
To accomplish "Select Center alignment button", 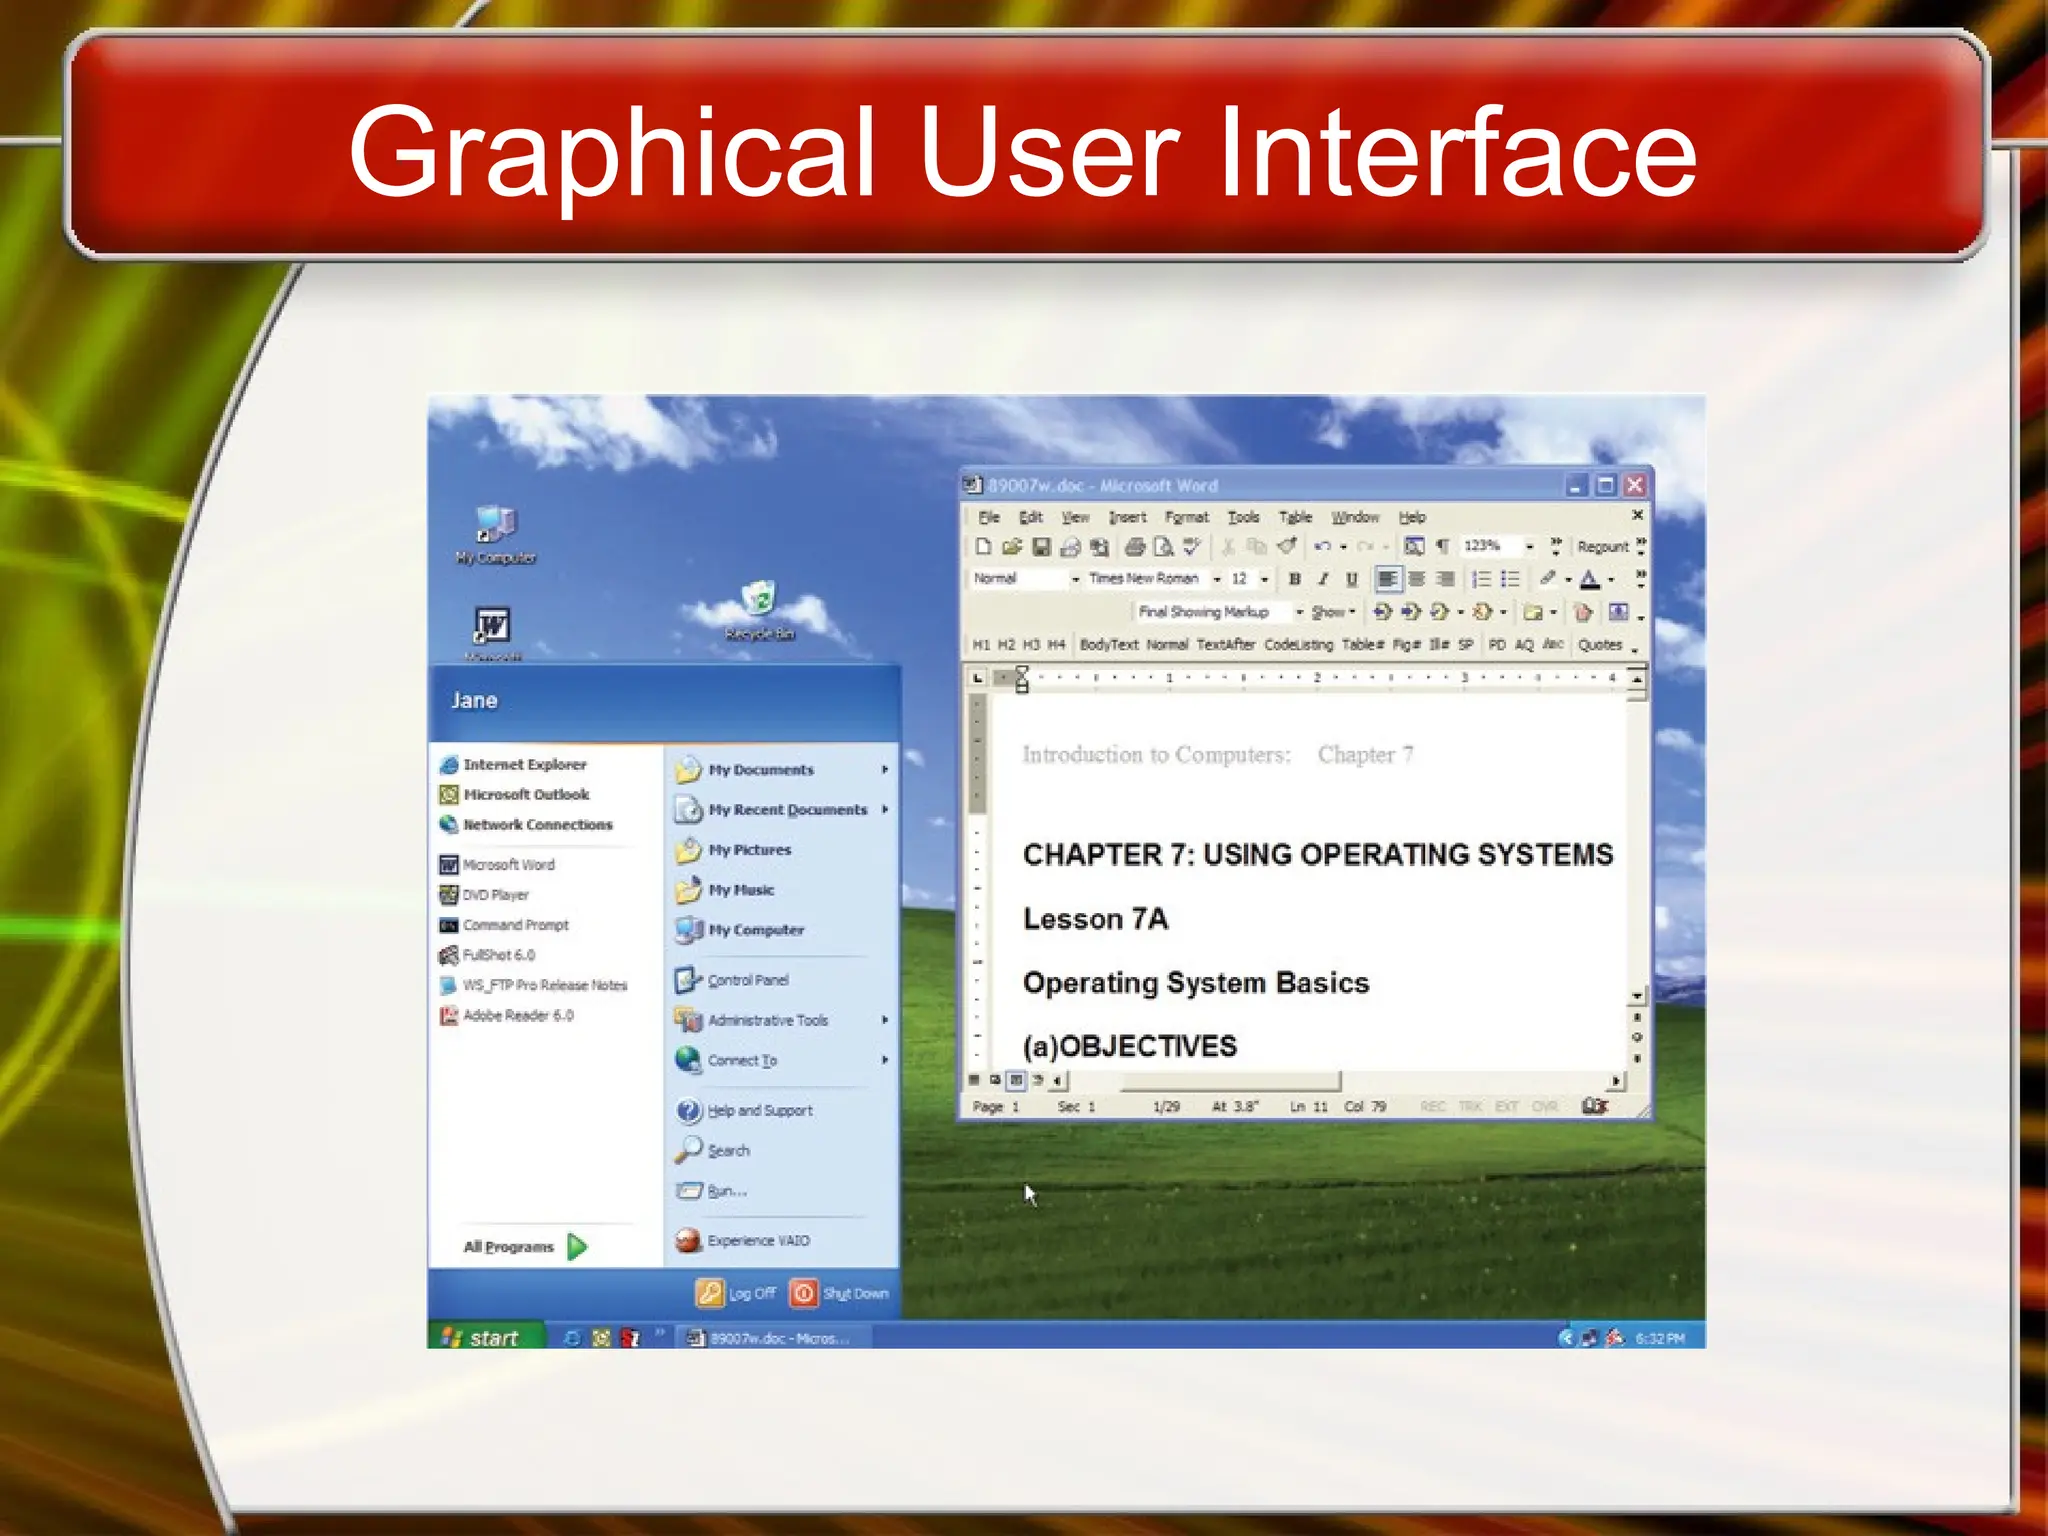I will click(x=1417, y=579).
